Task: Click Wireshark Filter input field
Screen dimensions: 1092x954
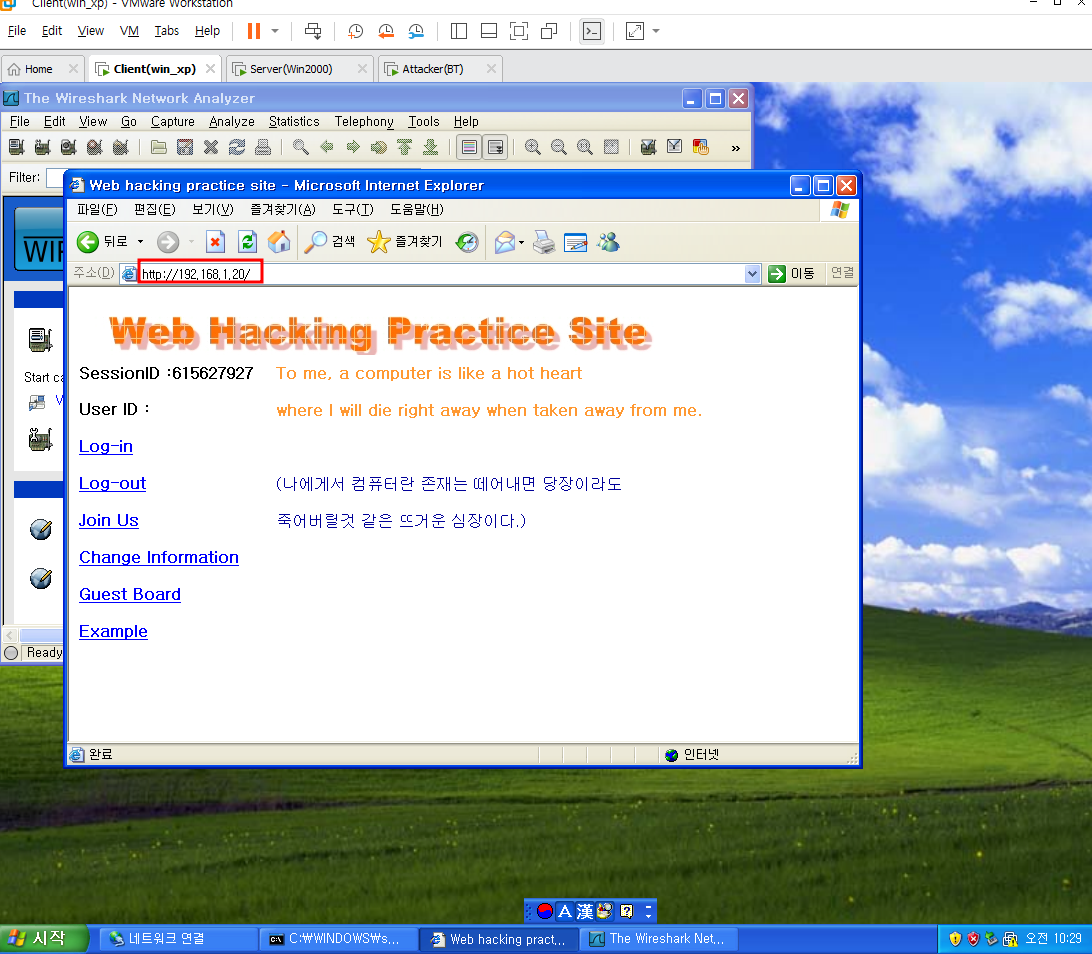Action: tap(54, 178)
